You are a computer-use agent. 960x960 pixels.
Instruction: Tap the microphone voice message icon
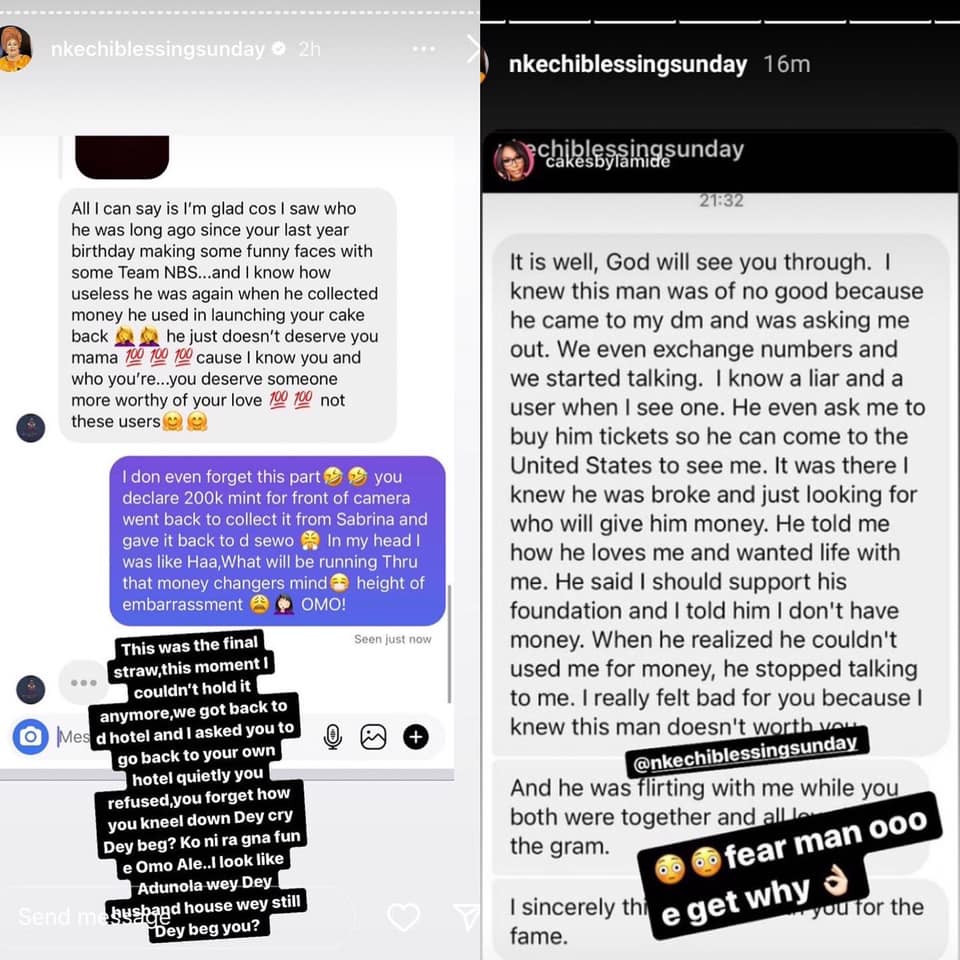(x=332, y=737)
